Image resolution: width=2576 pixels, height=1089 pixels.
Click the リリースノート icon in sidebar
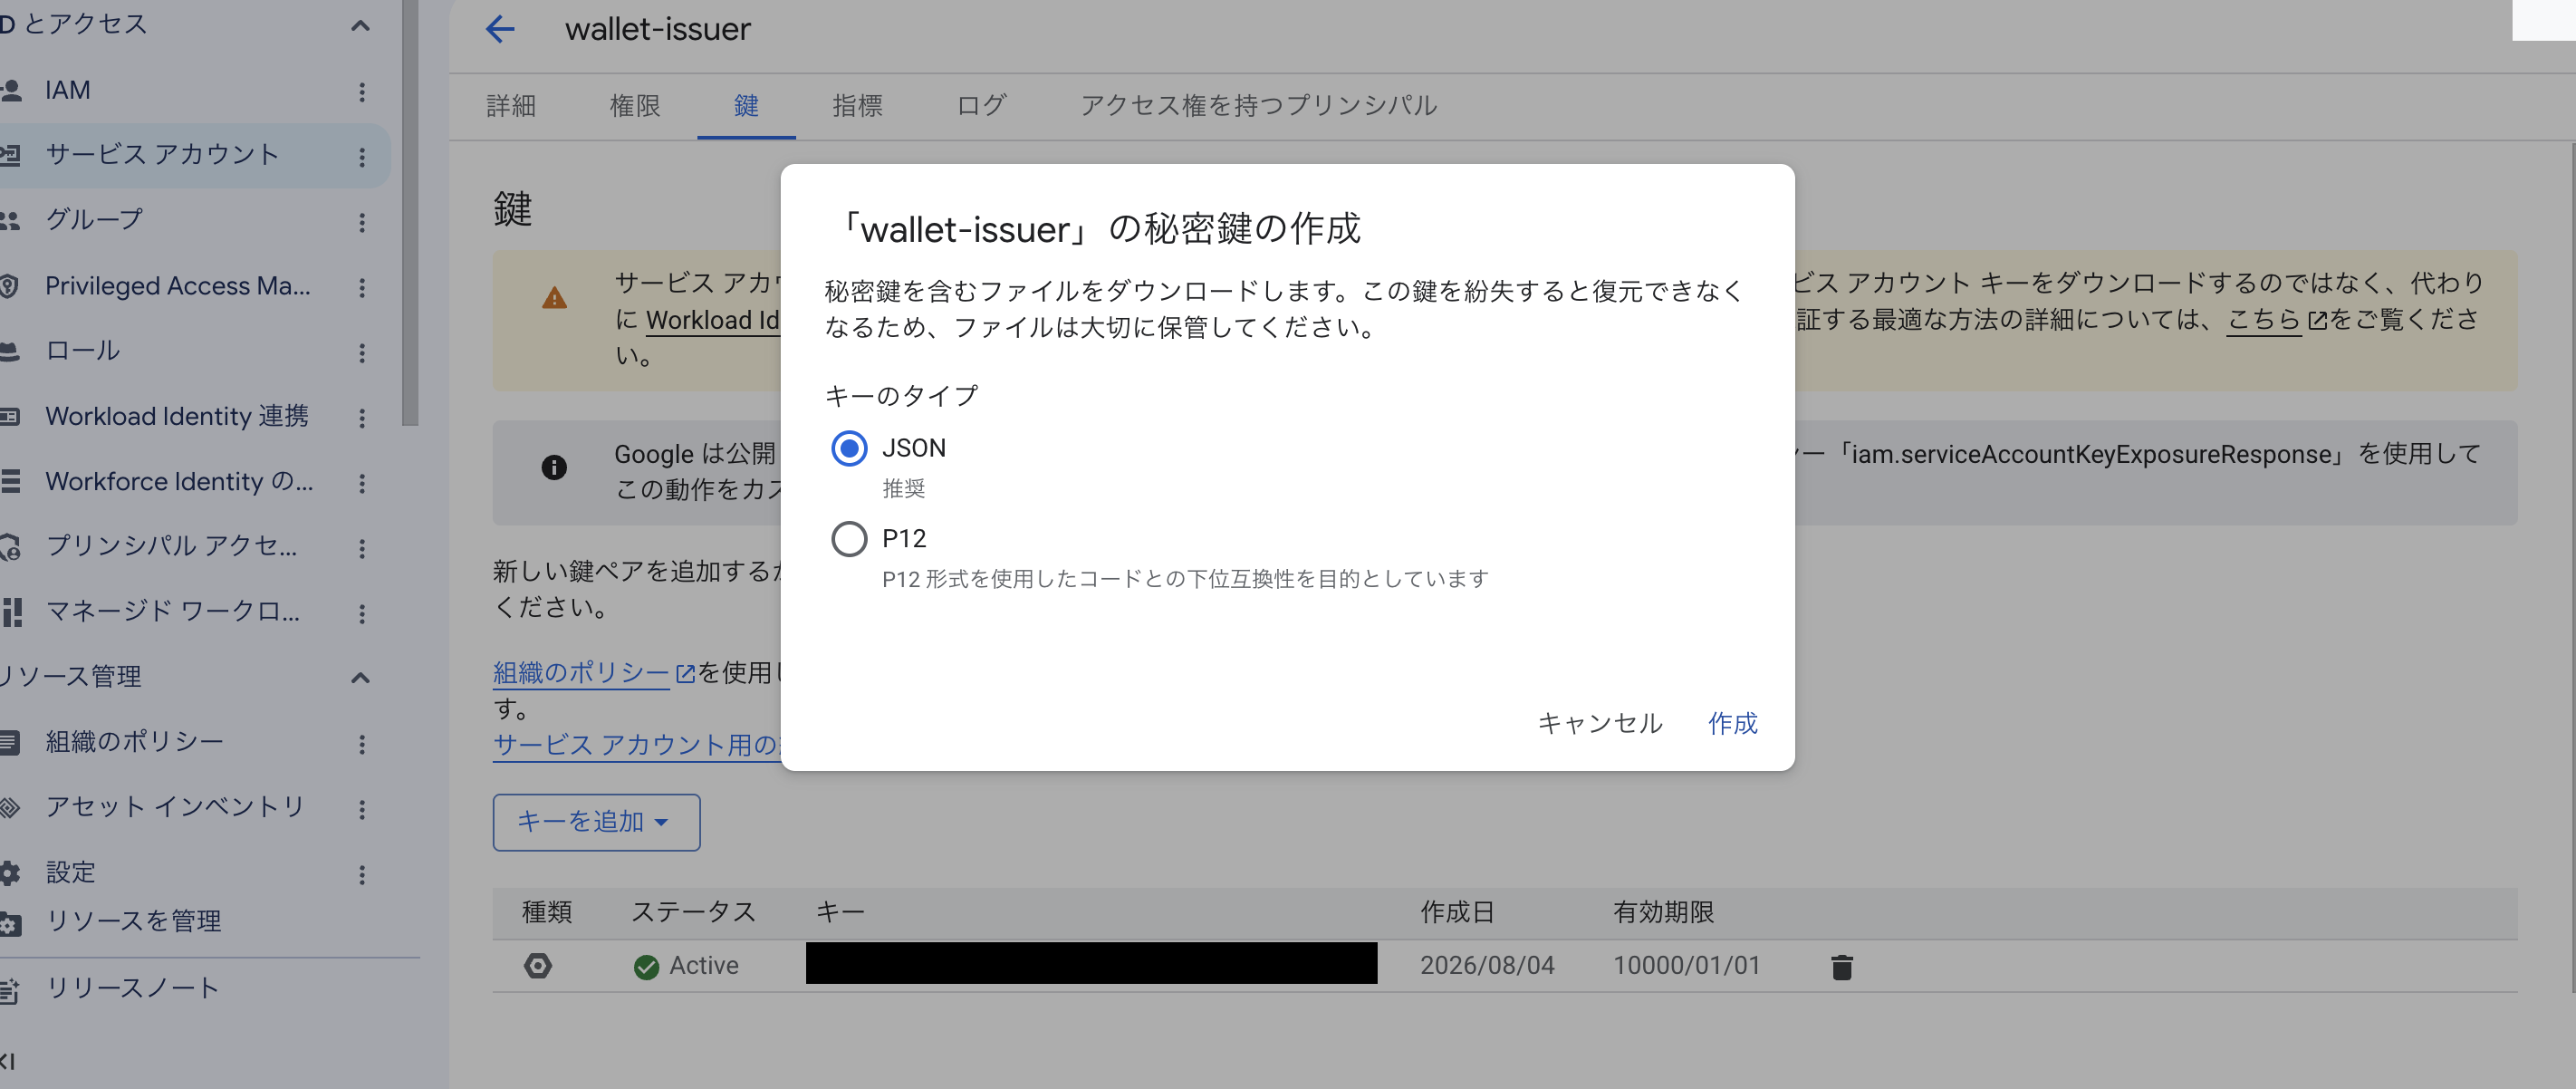[x=10, y=990]
